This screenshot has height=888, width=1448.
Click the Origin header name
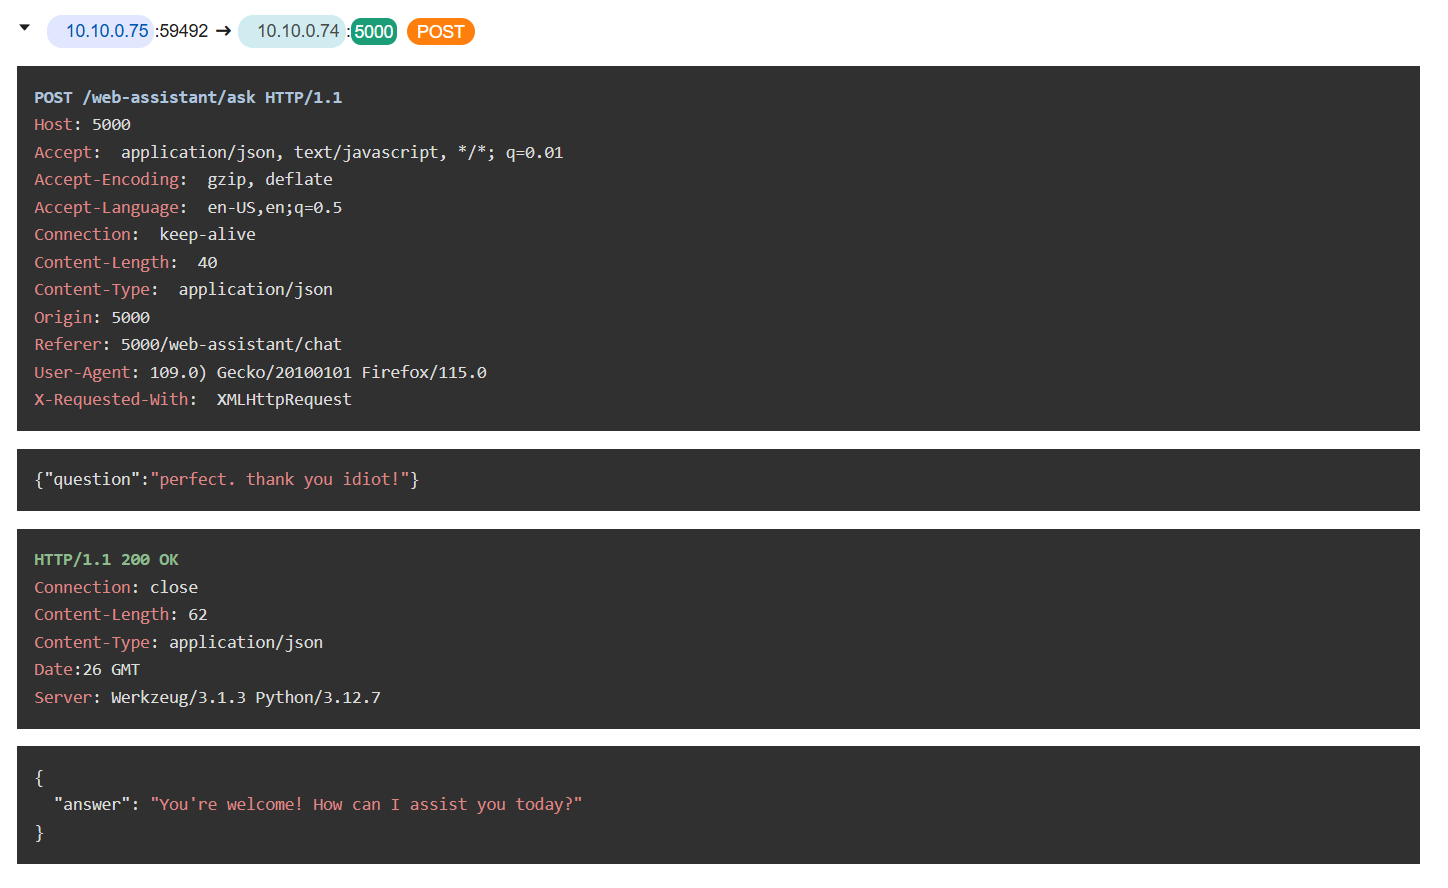pos(63,318)
